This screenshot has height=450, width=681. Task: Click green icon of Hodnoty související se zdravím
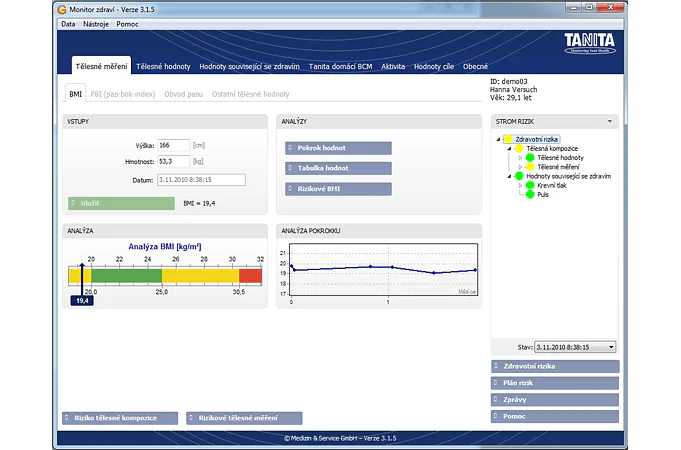519,176
